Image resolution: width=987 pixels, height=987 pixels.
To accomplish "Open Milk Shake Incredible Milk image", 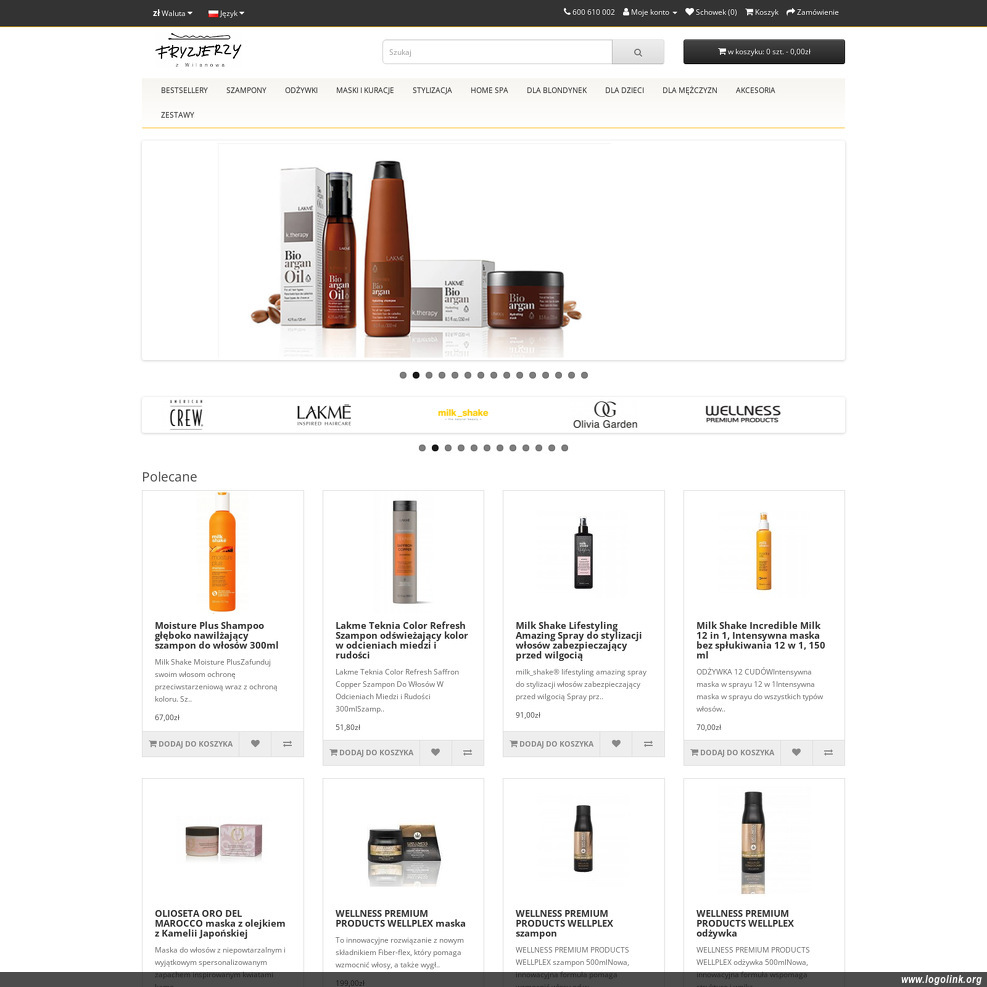I will [x=764, y=552].
